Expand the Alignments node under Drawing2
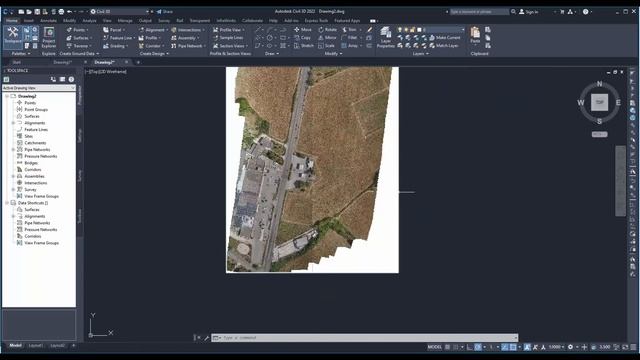Screen dimensions: 640x360 [13, 123]
